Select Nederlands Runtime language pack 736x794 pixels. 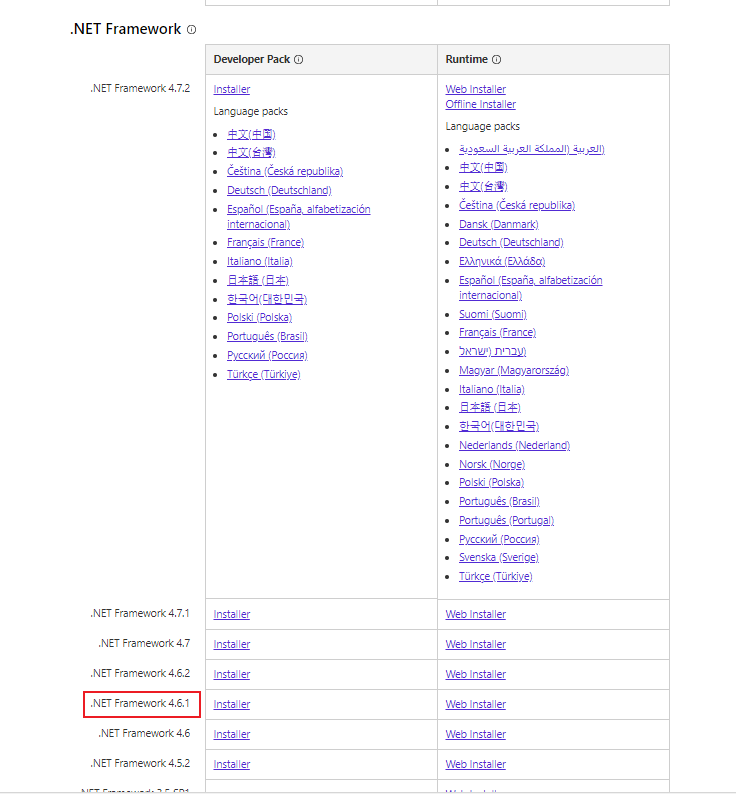[x=515, y=446]
